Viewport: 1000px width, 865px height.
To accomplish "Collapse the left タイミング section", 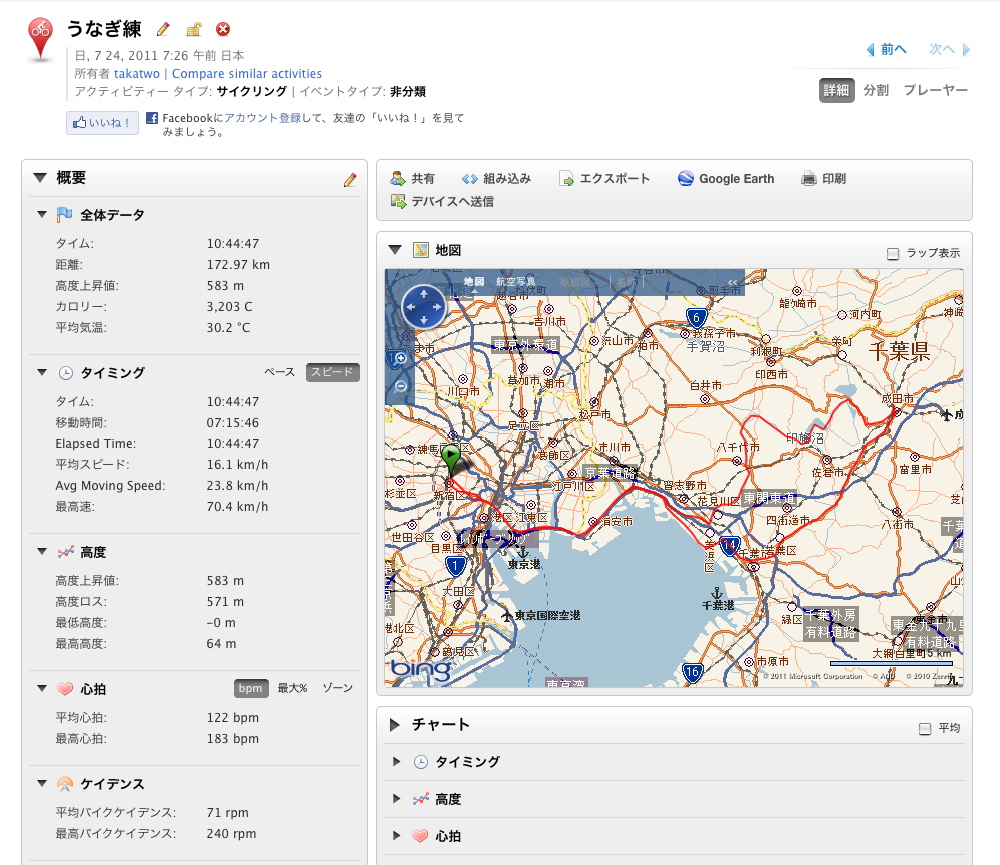I will [42, 373].
